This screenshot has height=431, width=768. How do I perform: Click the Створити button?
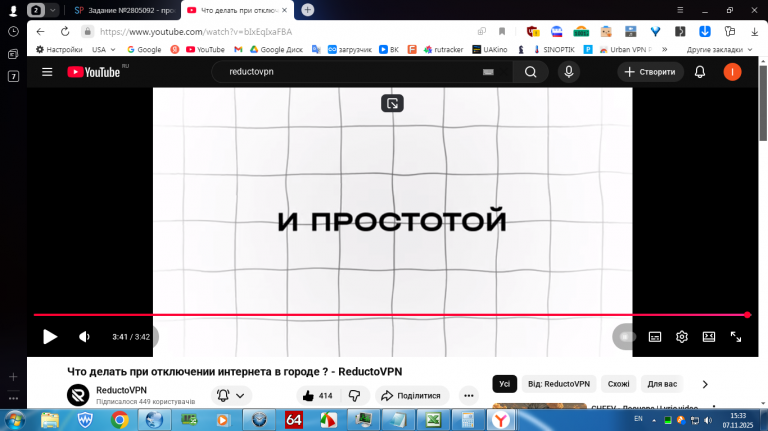650,72
